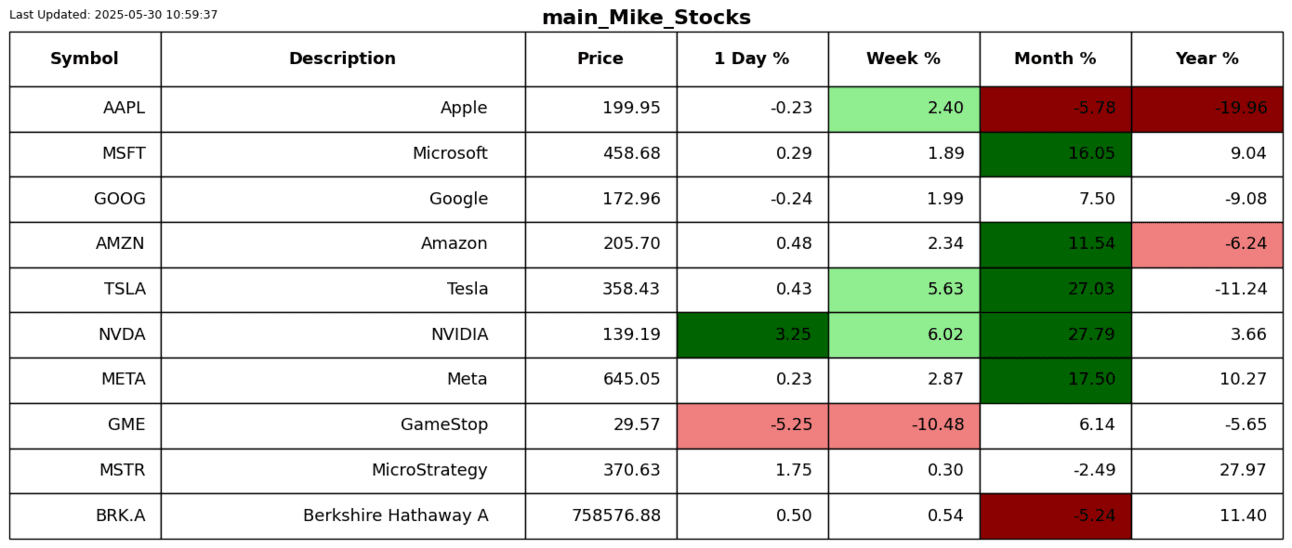1292x548 pixels.
Task: Click the Month % column header
Action: point(1055,59)
